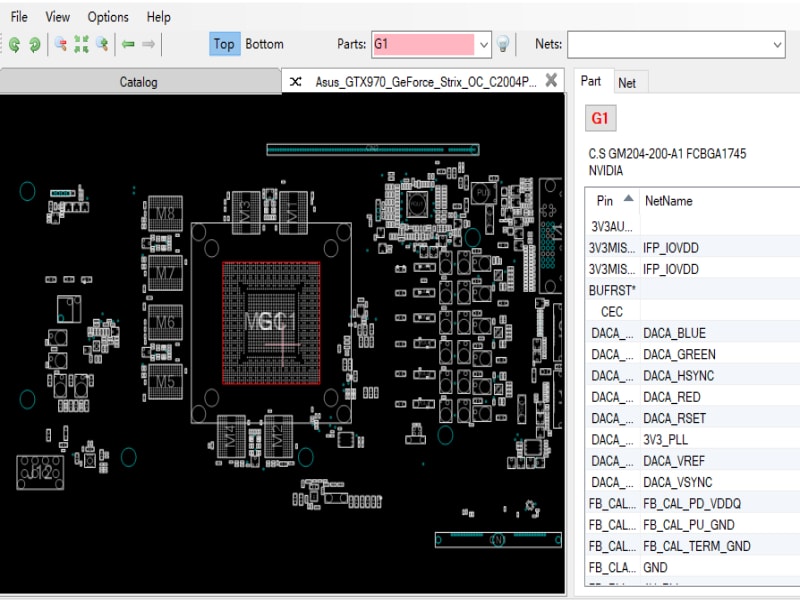The height and width of the screenshot is (600, 800).
Task: Click the Pin sort arrow indicator
Action: 629,198
